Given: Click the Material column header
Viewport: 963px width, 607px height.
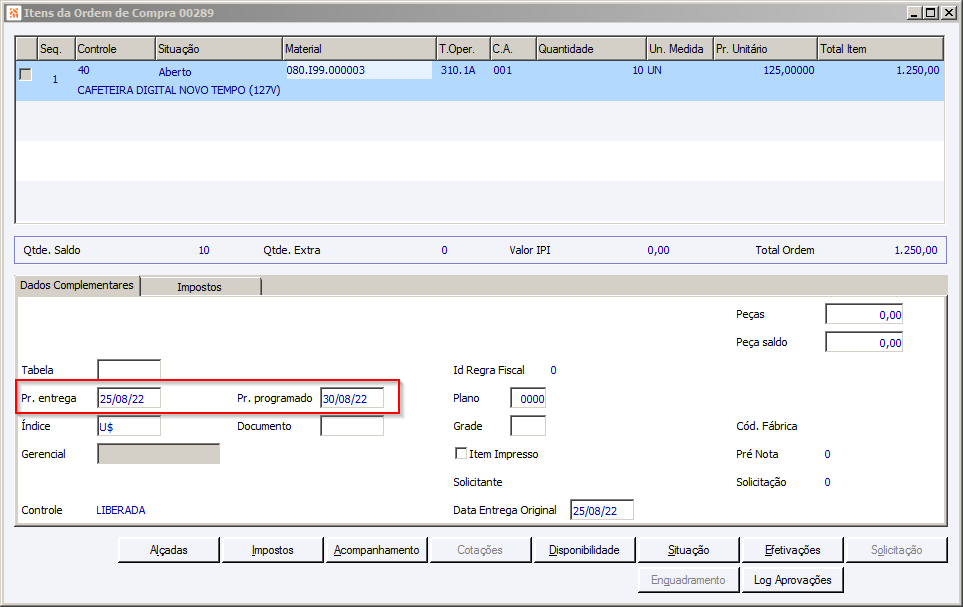Looking at the screenshot, I should click(x=359, y=49).
